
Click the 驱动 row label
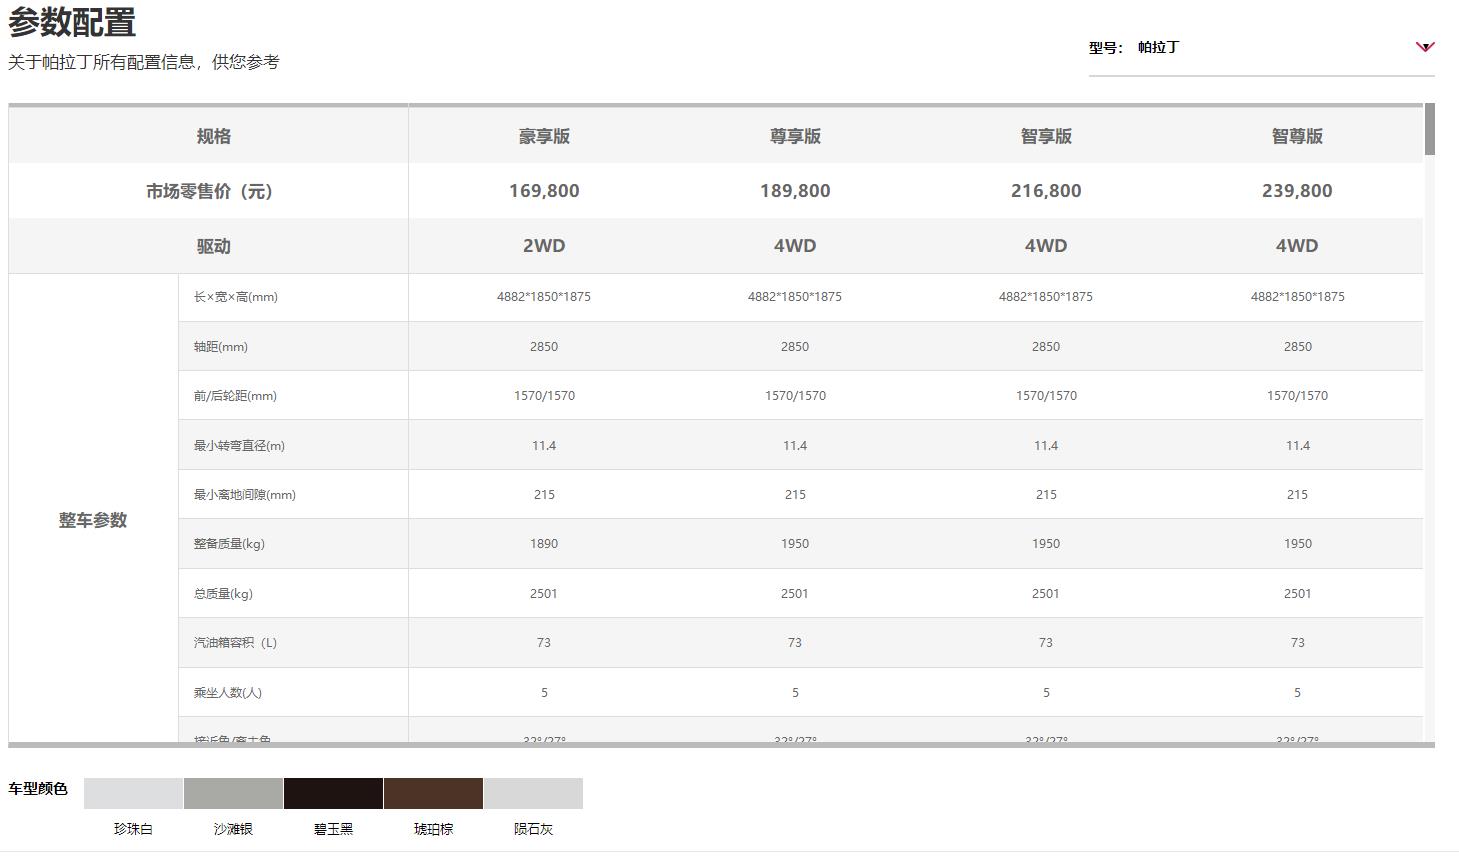pos(213,246)
